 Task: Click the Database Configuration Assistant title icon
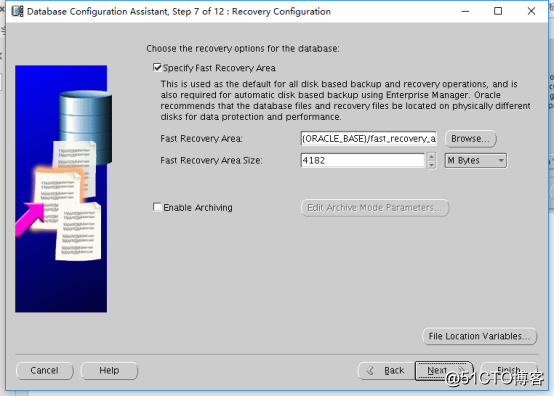pos(17,11)
